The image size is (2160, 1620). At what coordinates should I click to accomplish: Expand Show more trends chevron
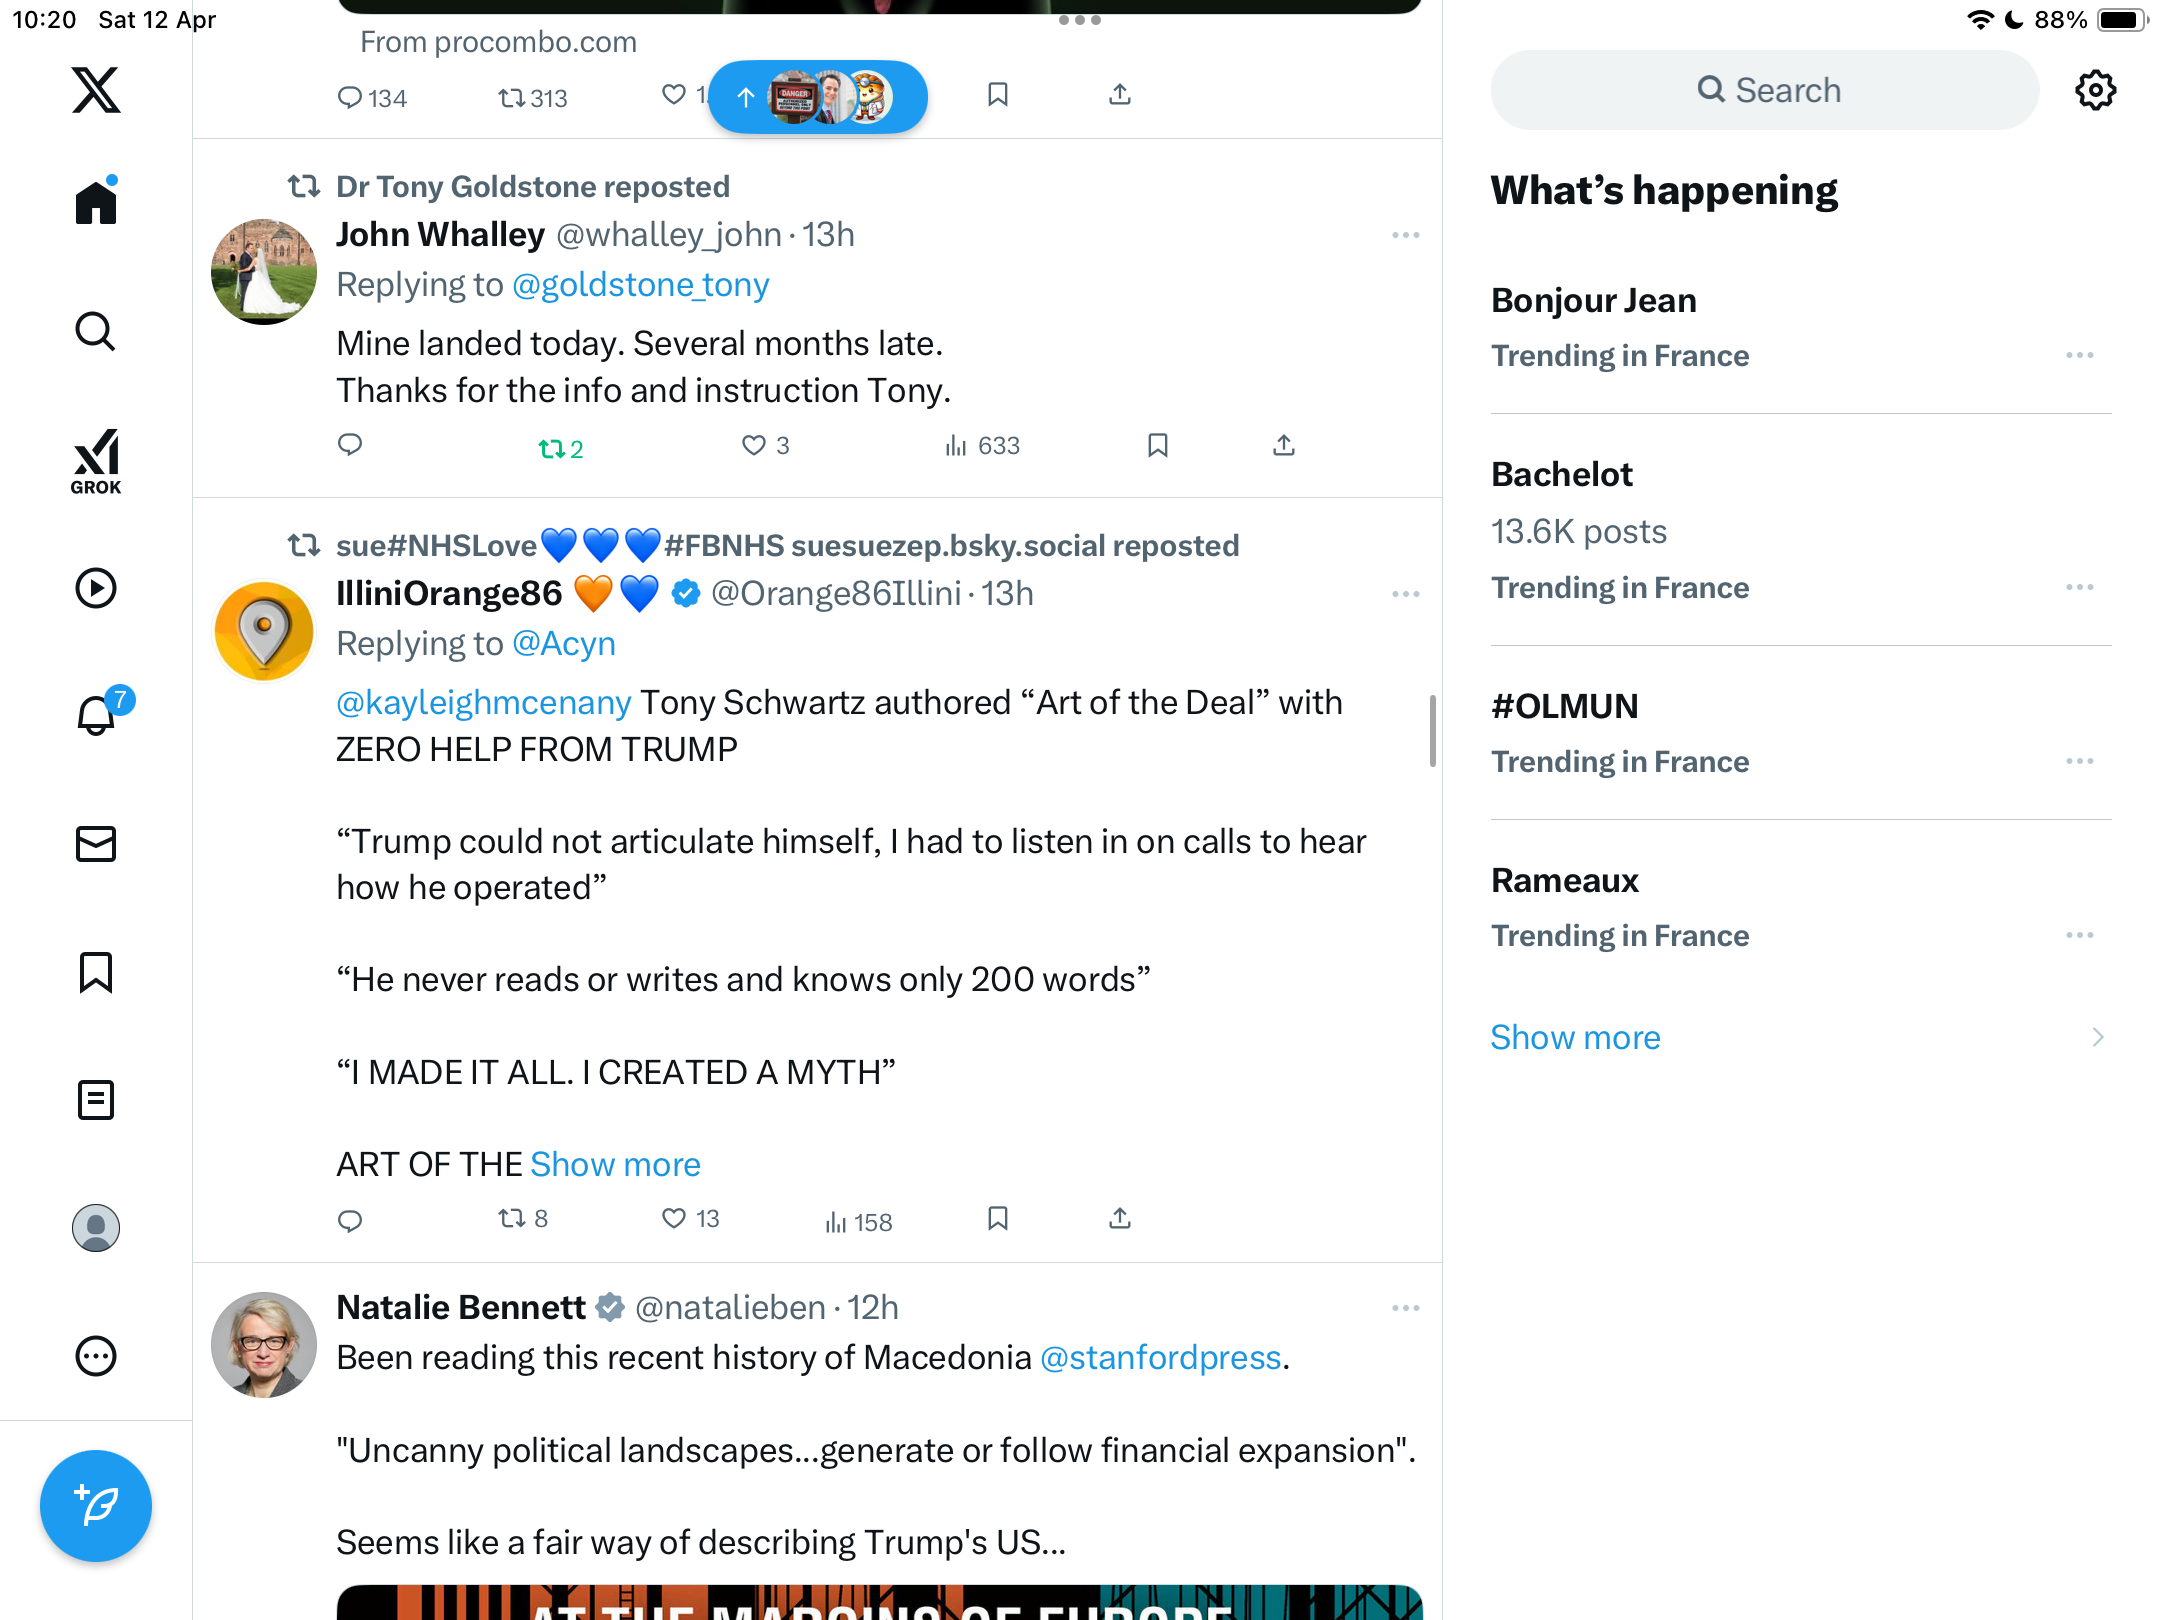[x=2098, y=1037]
